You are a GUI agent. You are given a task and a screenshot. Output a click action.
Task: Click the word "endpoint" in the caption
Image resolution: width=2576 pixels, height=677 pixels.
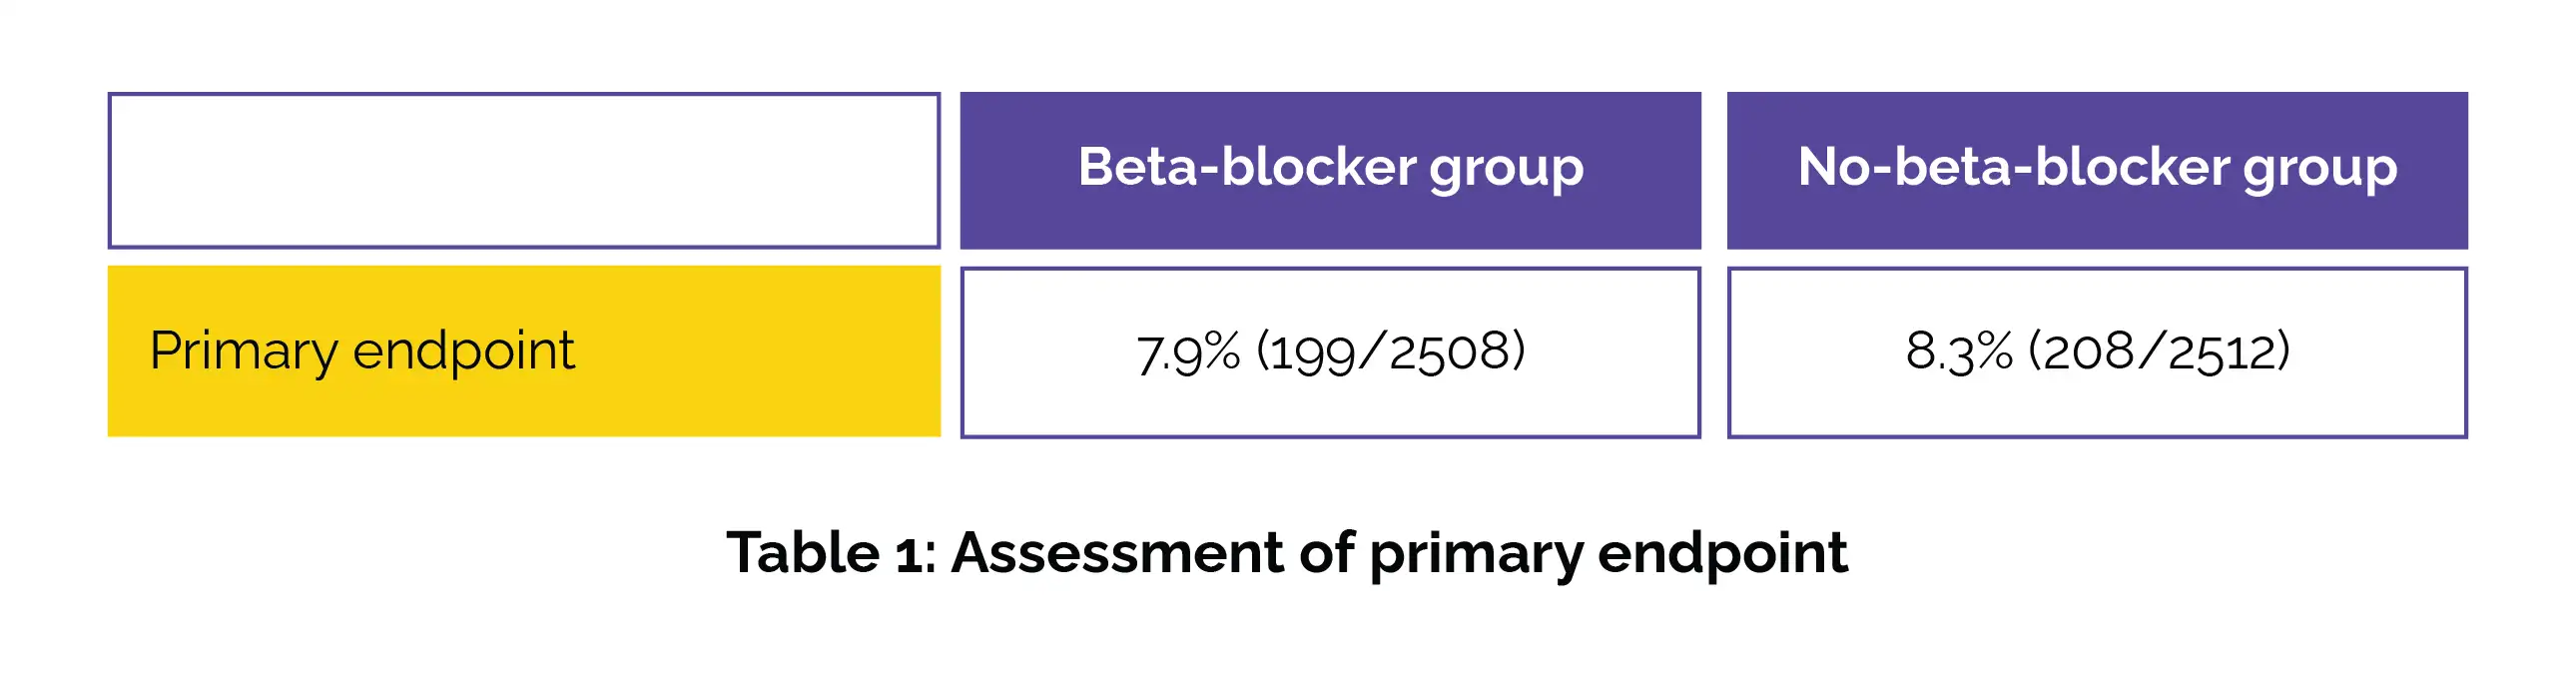1722,552
